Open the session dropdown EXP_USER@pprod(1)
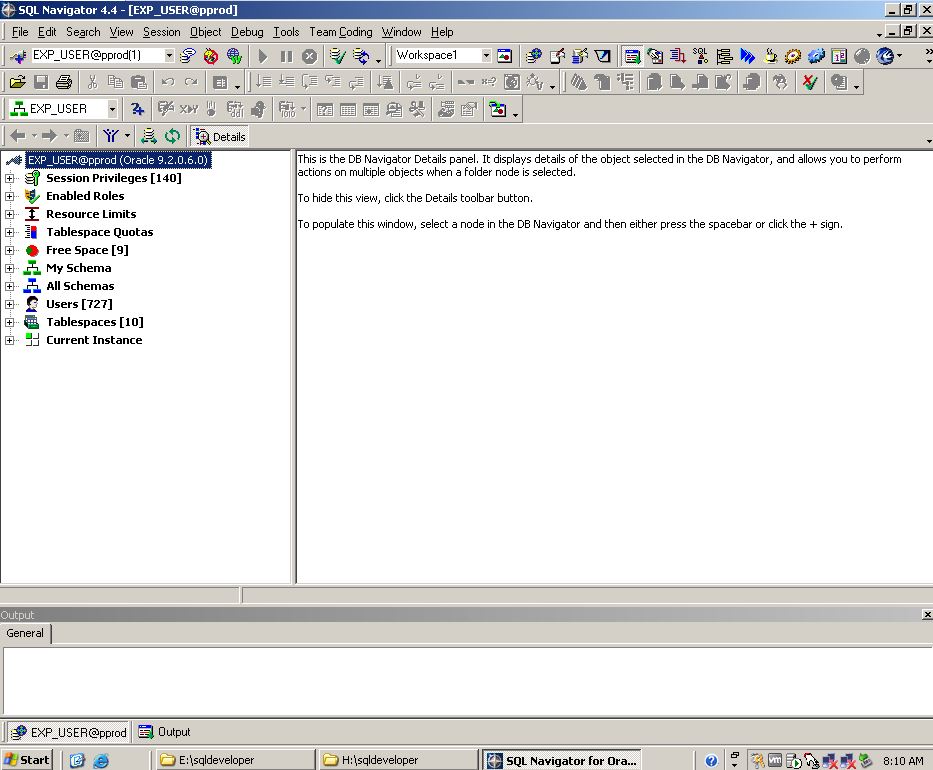This screenshot has height=770, width=933. pyautogui.click(x=169, y=55)
